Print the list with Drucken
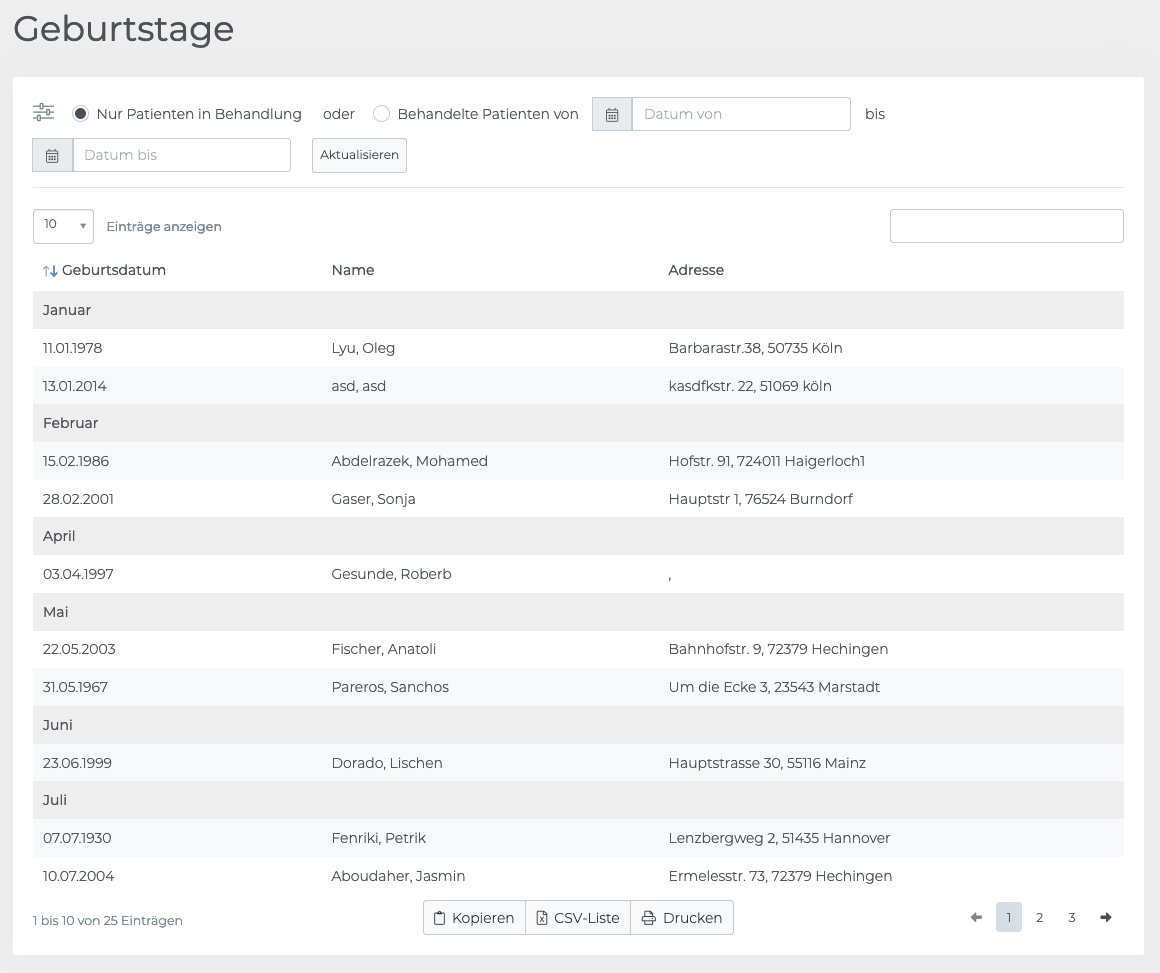This screenshot has width=1160, height=973. (682, 918)
